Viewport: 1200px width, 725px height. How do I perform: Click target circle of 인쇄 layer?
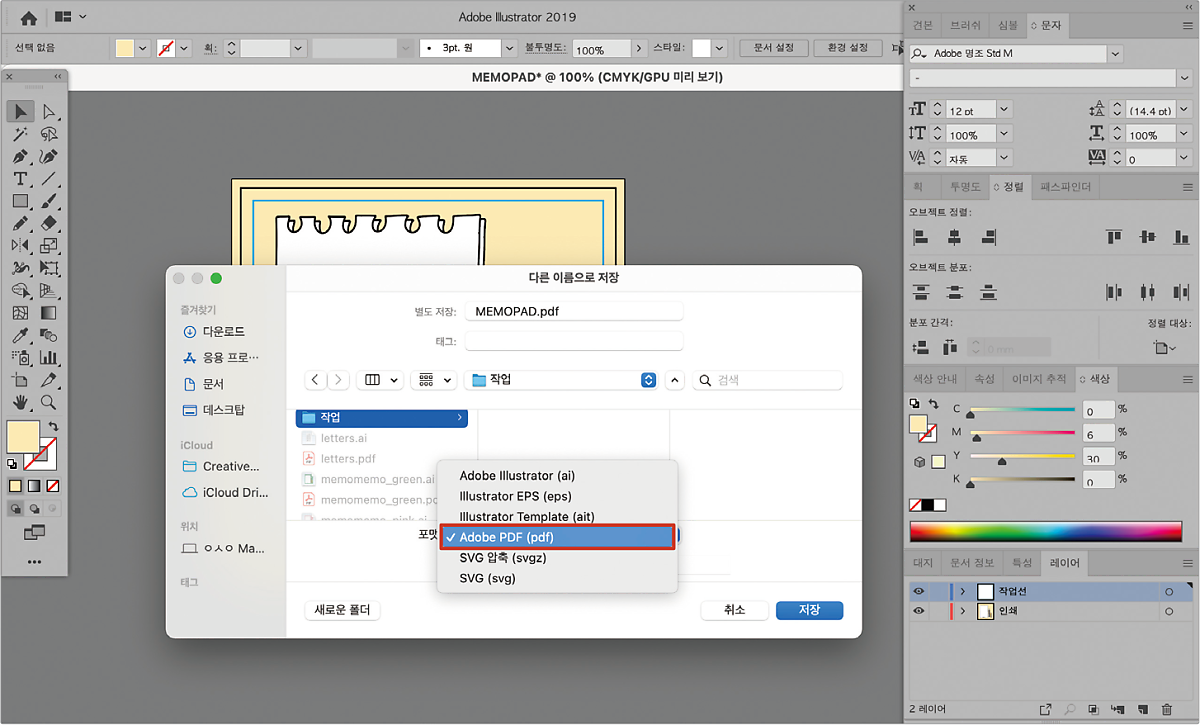[1169, 611]
